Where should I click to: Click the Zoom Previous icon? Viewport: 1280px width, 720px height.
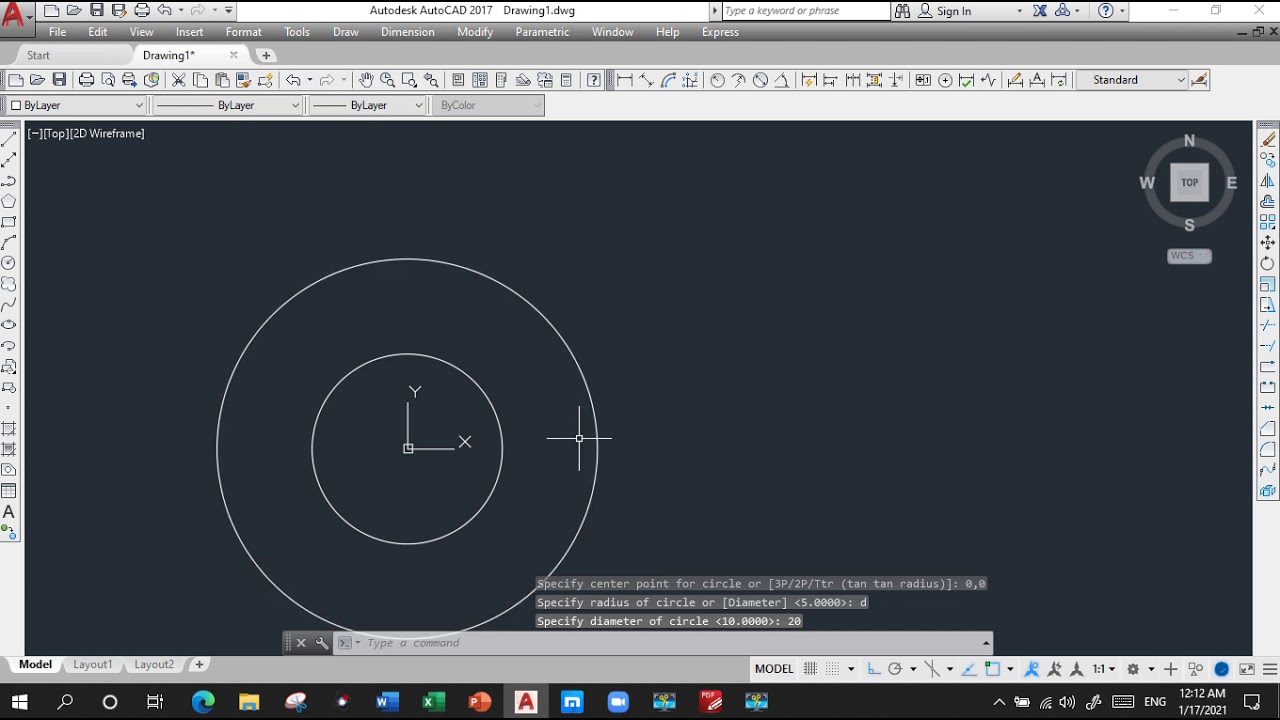point(431,80)
